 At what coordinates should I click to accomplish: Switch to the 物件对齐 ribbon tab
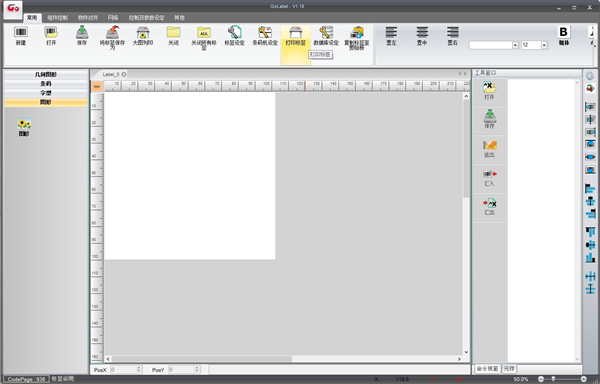[x=88, y=18]
